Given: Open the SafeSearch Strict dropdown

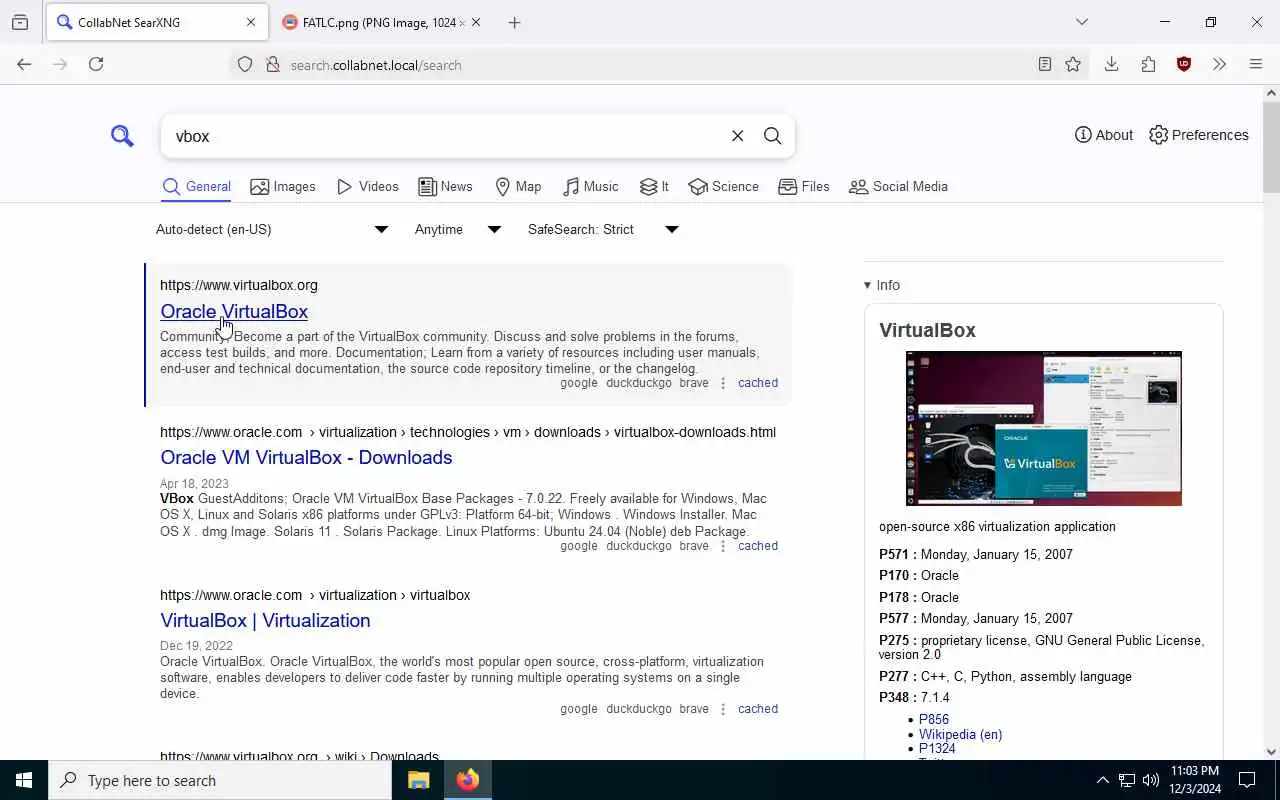Looking at the screenshot, I should pyautogui.click(x=603, y=230).
